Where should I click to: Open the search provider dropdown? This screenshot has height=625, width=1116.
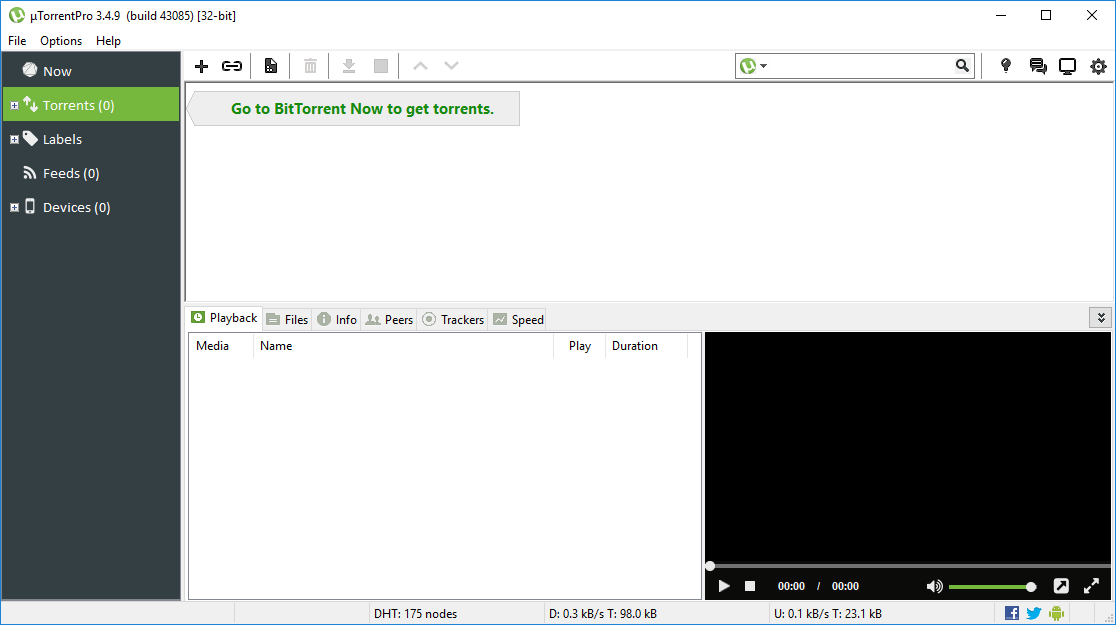[x=753, y=66]
